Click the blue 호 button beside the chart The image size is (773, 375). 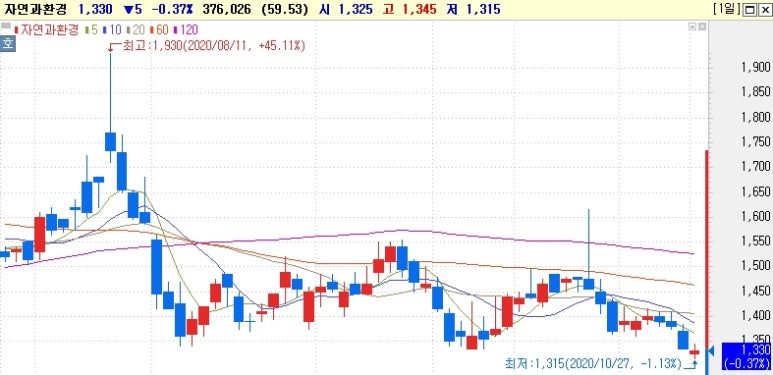click(8, 43)
